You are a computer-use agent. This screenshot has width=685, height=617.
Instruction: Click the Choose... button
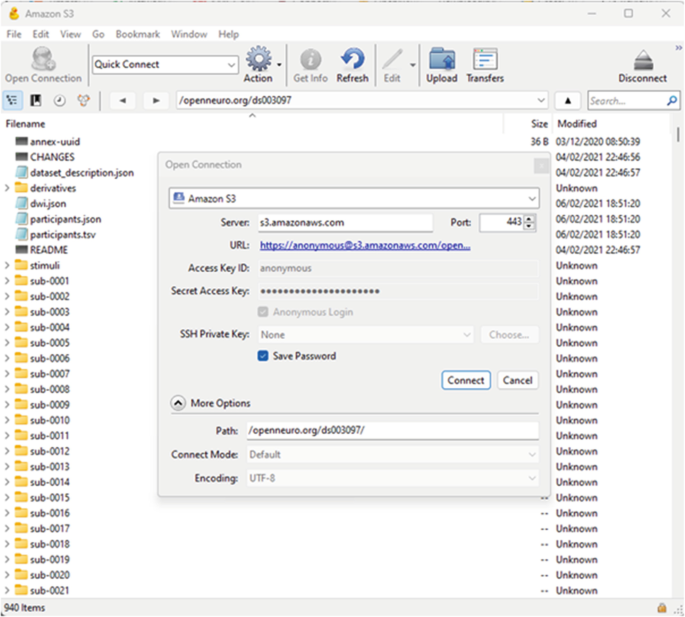point(509,335)
